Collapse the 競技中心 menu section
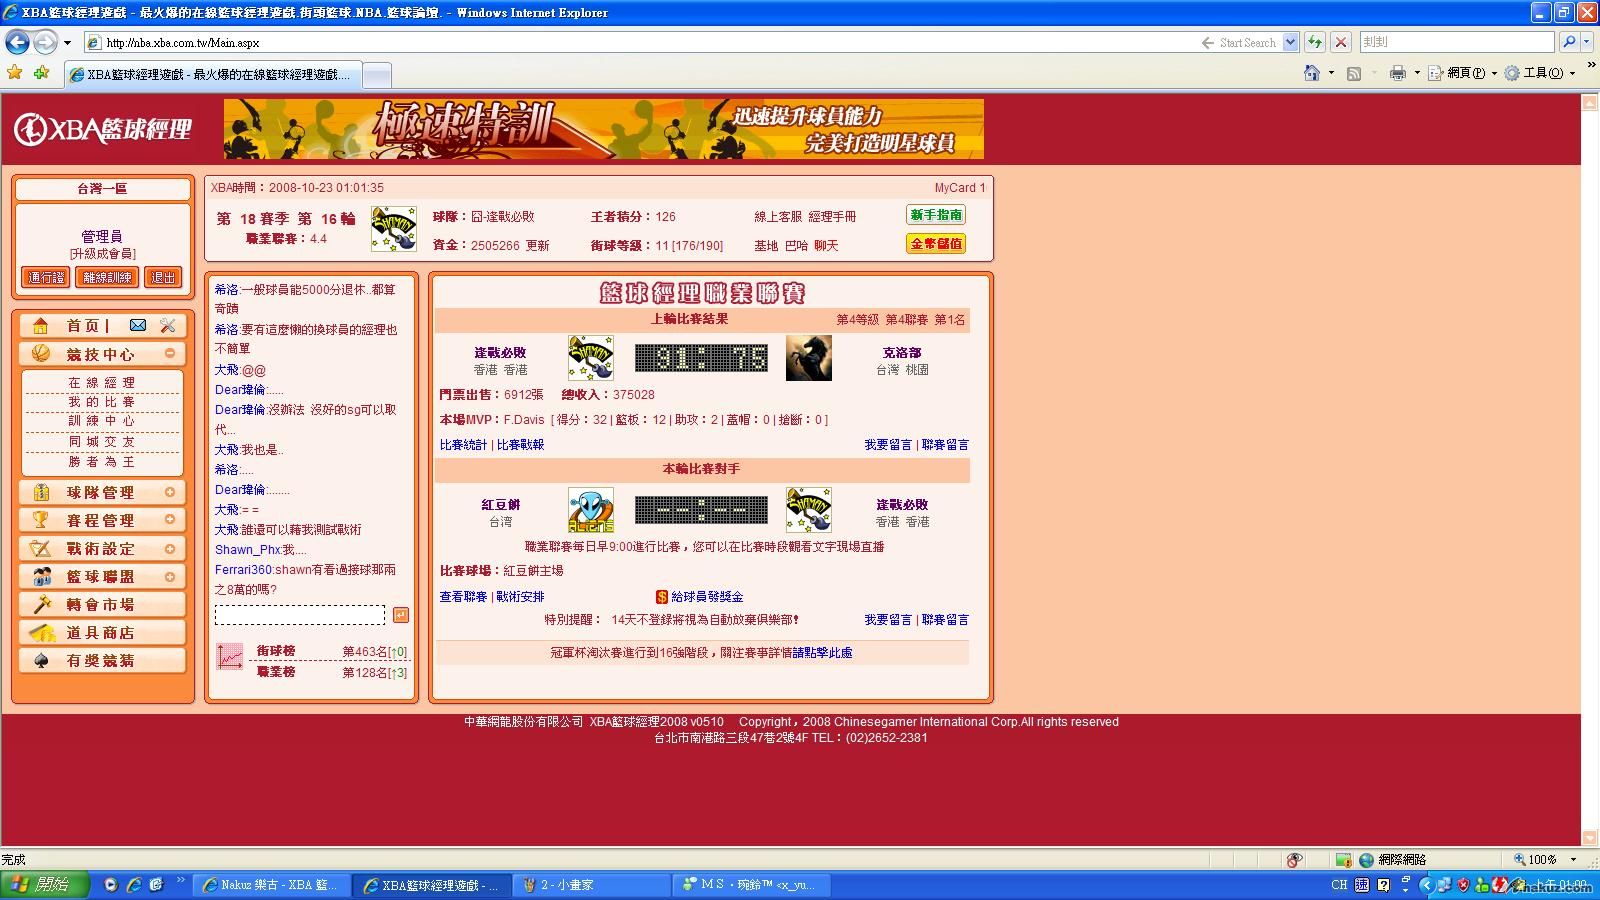This screenshot has width=1600, height=900. point(170,353)
